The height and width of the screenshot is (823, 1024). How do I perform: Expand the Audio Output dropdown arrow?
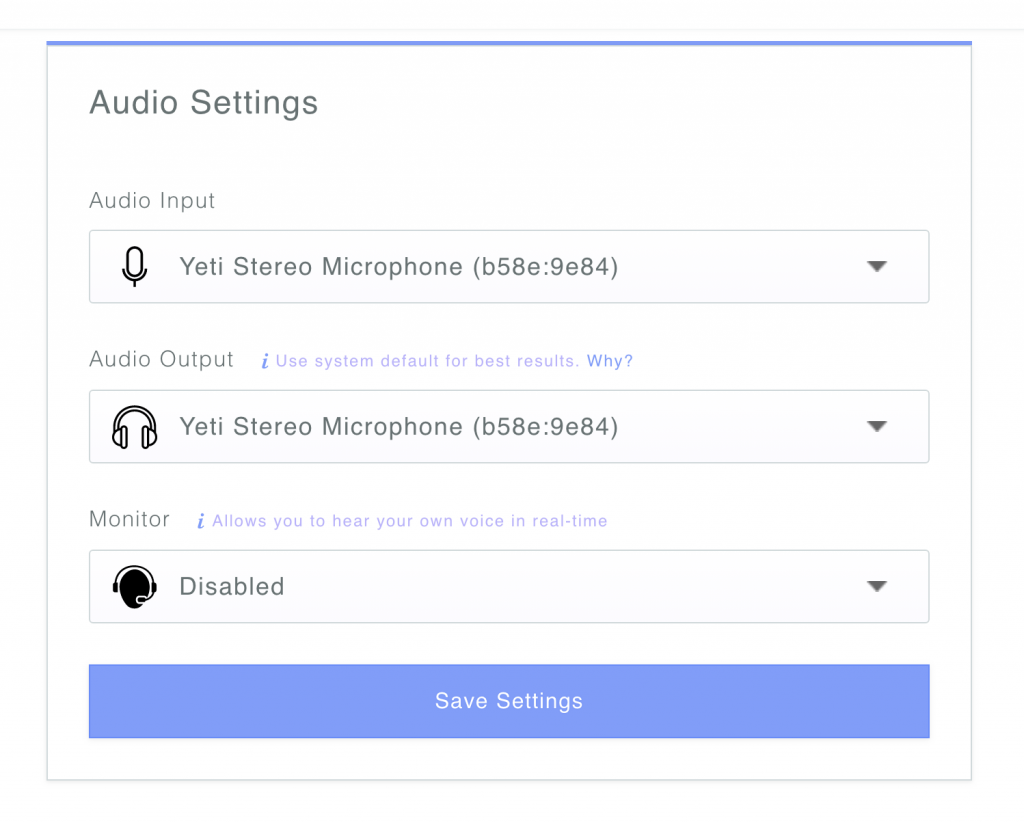[x=876, y=427]
